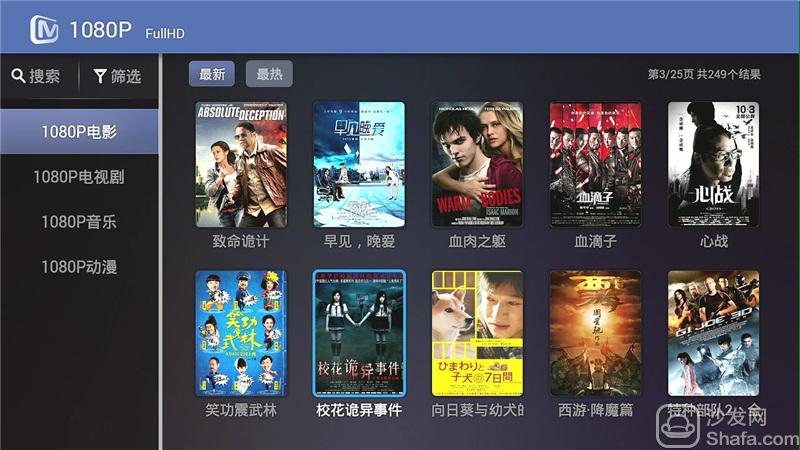
Task: Open the 1080P电视剧 category
Action: click(x=79, y=177)
